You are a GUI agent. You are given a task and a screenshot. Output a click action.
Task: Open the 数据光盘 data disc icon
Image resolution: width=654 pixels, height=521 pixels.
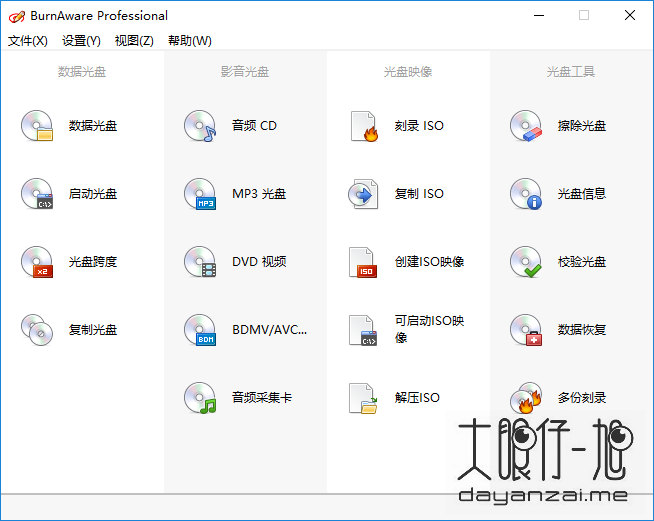37,126
